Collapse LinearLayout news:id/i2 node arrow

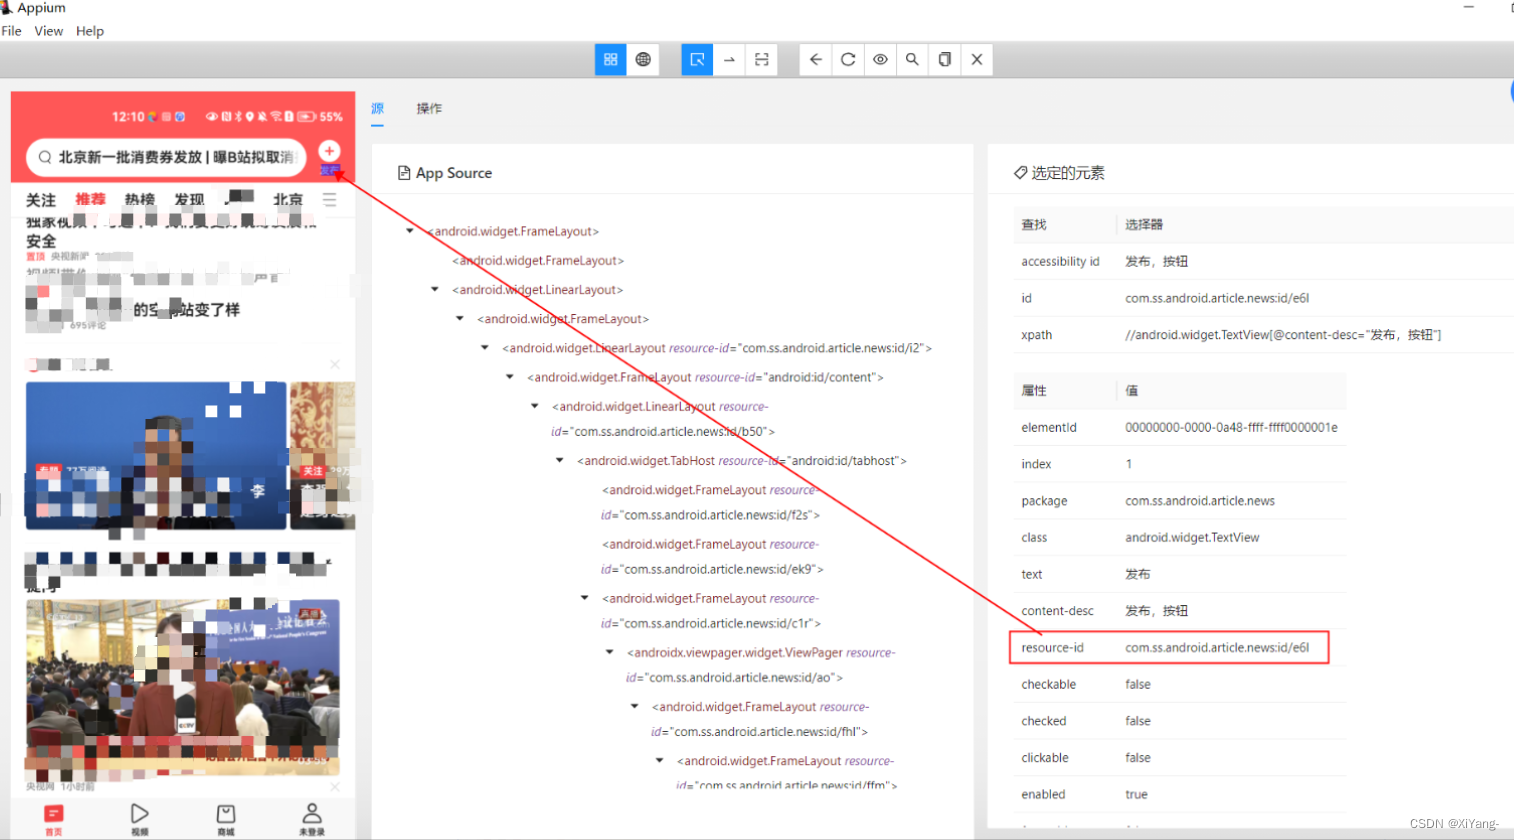click(484, 348)
